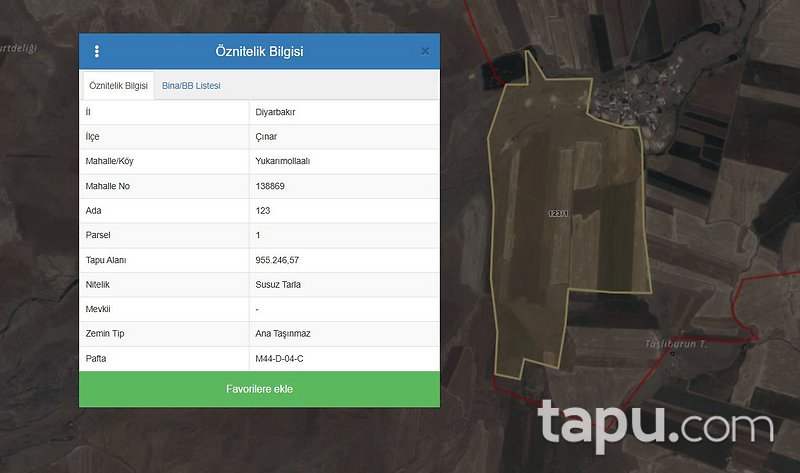Screen dimensions: 800x473
Task: Open the three-dot options menu
Action: (x=97, y=51)
